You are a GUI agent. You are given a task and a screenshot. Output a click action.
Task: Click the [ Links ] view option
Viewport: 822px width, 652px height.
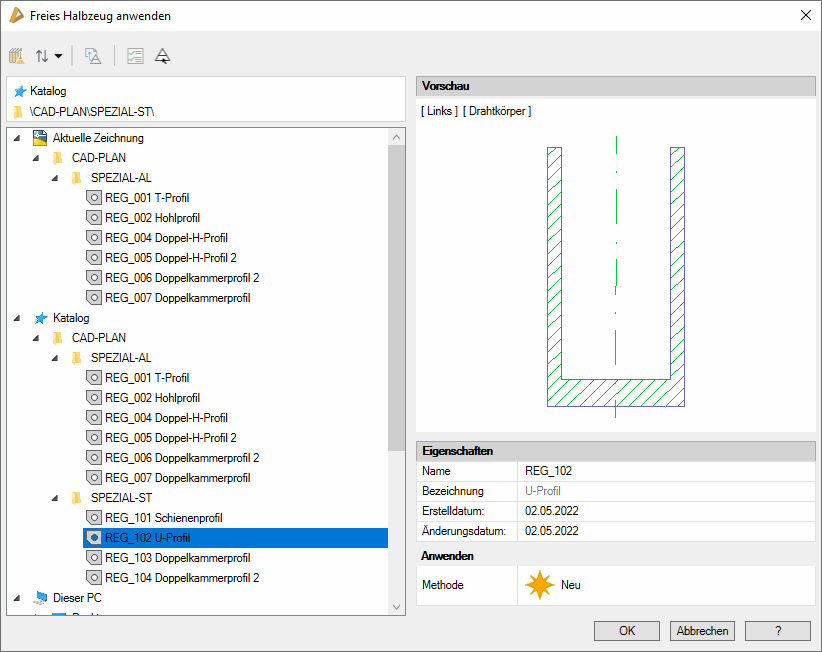(439, 111)
